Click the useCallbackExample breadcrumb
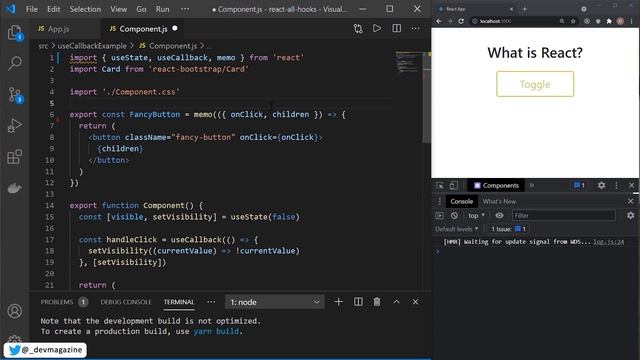 [92, 46]
